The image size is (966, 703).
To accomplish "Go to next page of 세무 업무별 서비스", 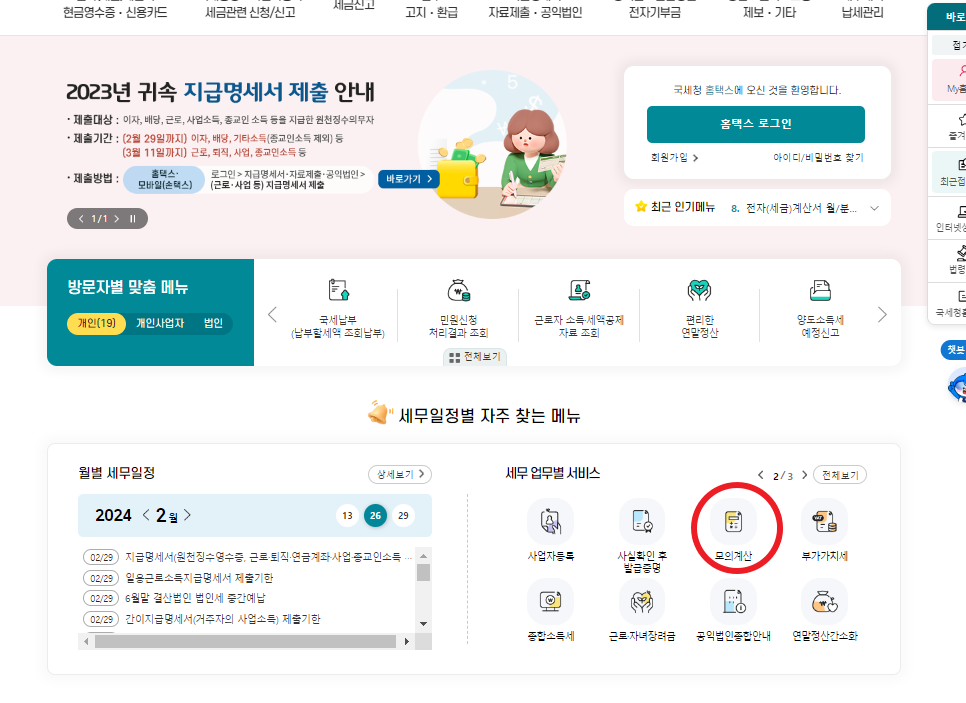I will 804,475.
